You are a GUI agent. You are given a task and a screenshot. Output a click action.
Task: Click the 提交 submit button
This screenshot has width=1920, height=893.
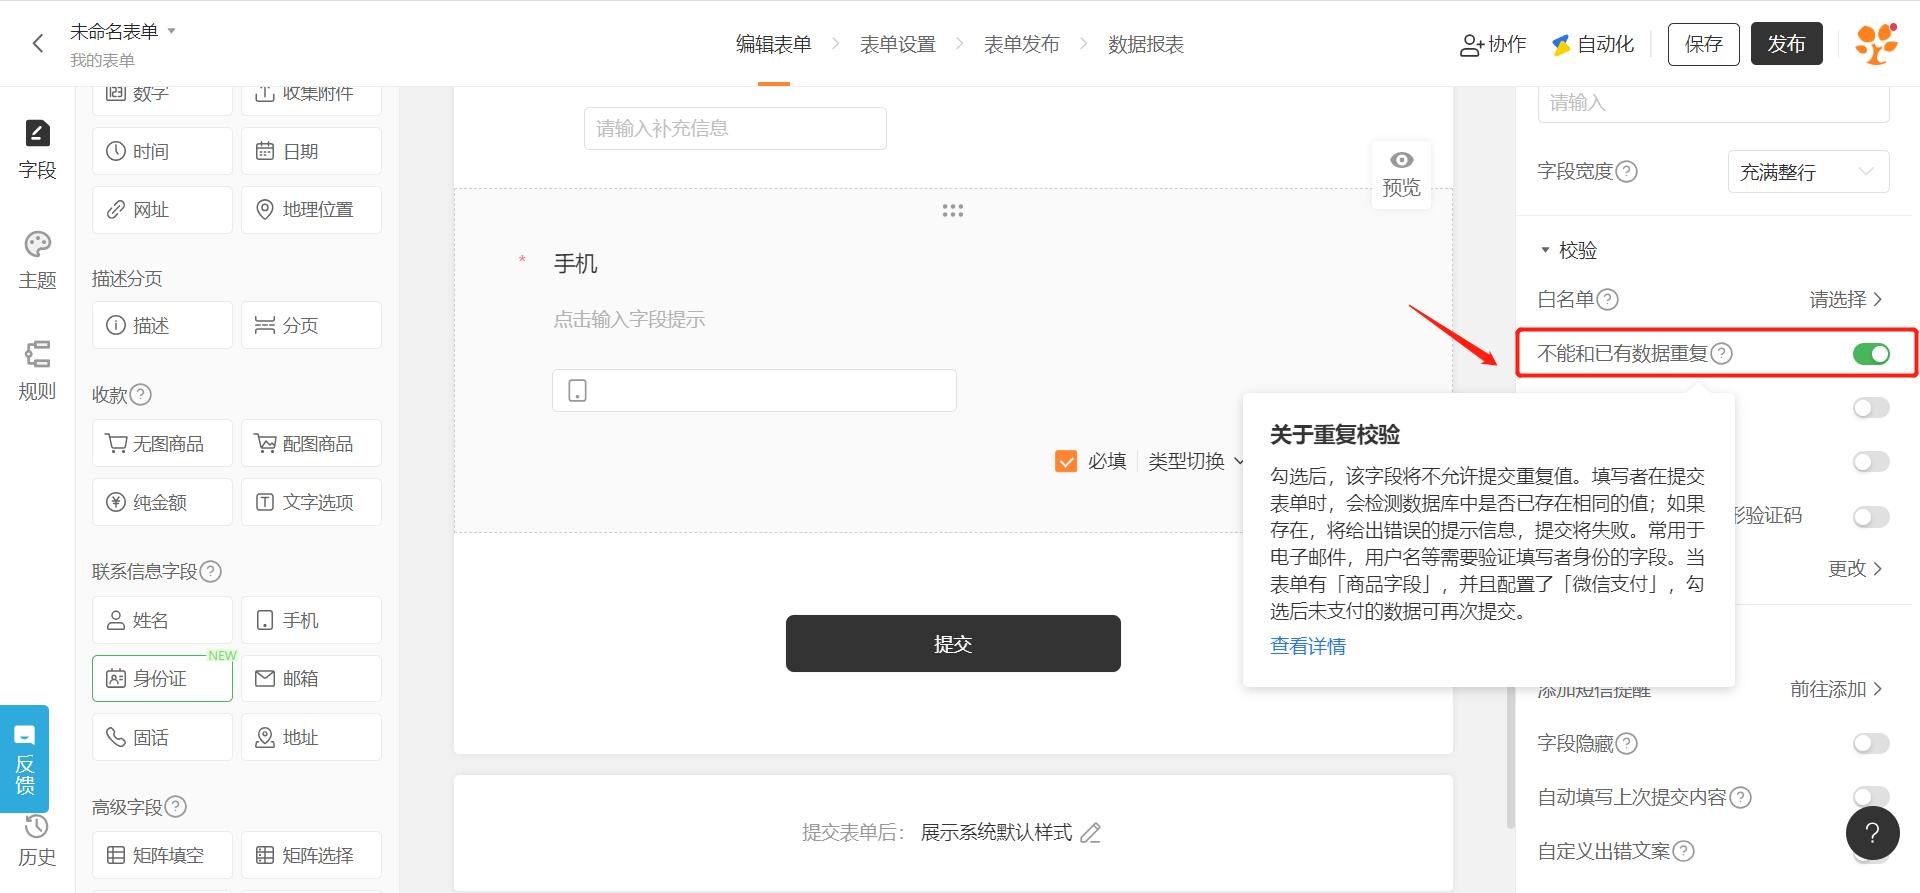point(953,643)
